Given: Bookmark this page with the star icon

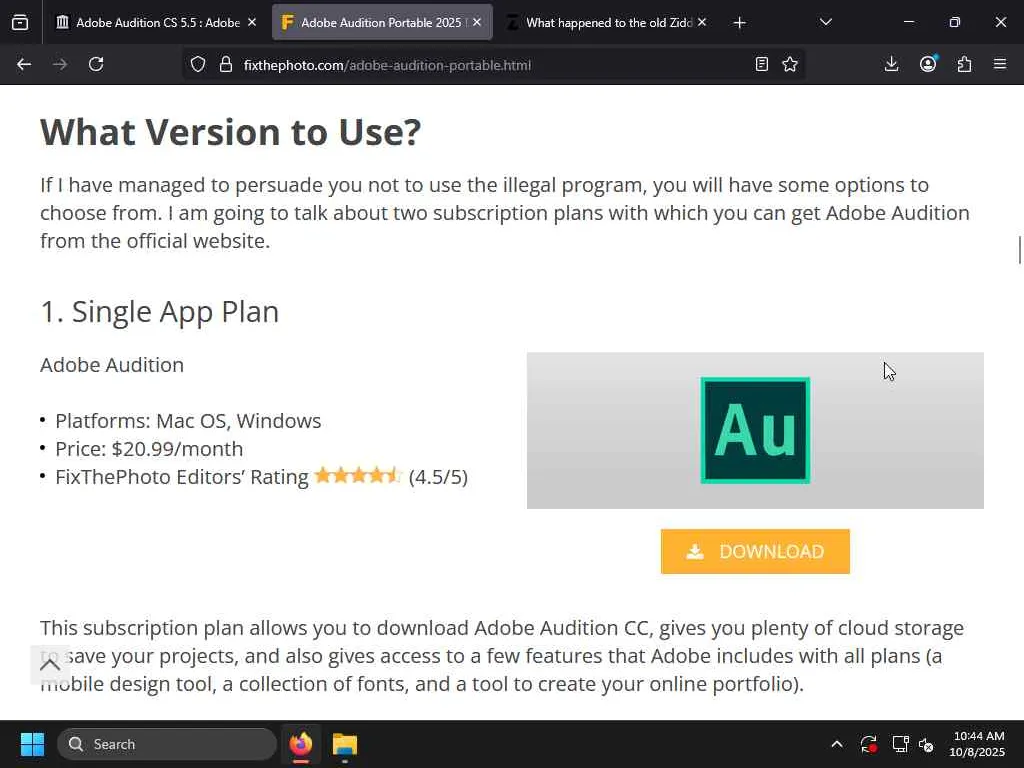Looking at the screenshot, I should [790, 64].
